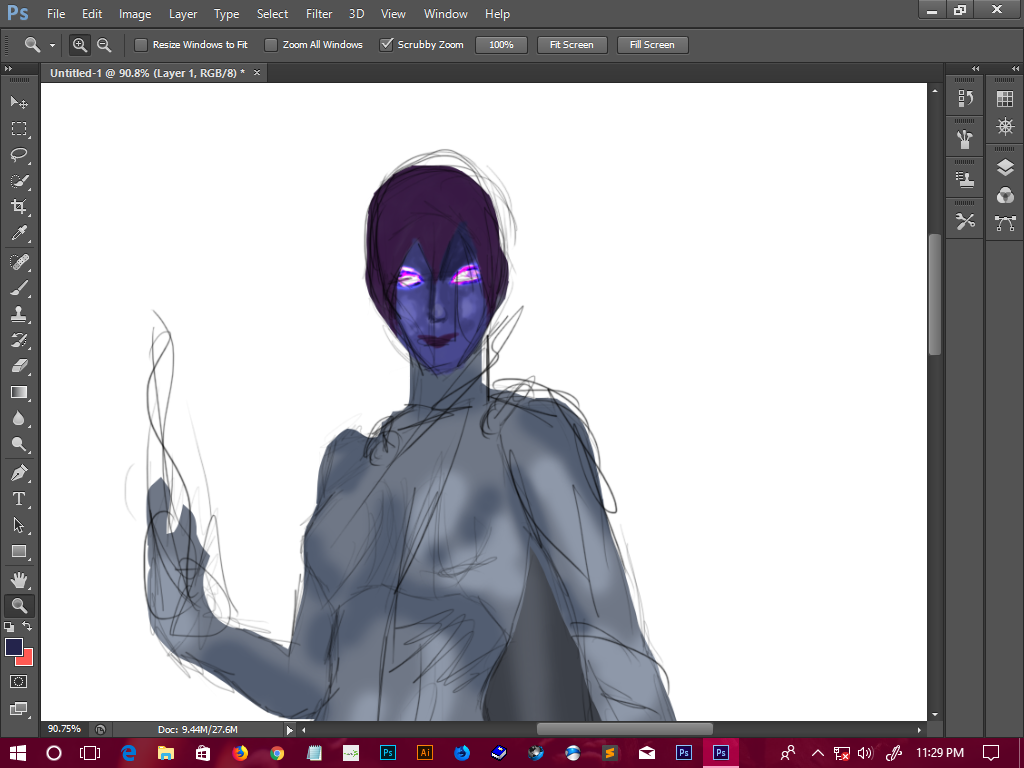Select the Spot Healing Brush tool

tap(19, 262)
